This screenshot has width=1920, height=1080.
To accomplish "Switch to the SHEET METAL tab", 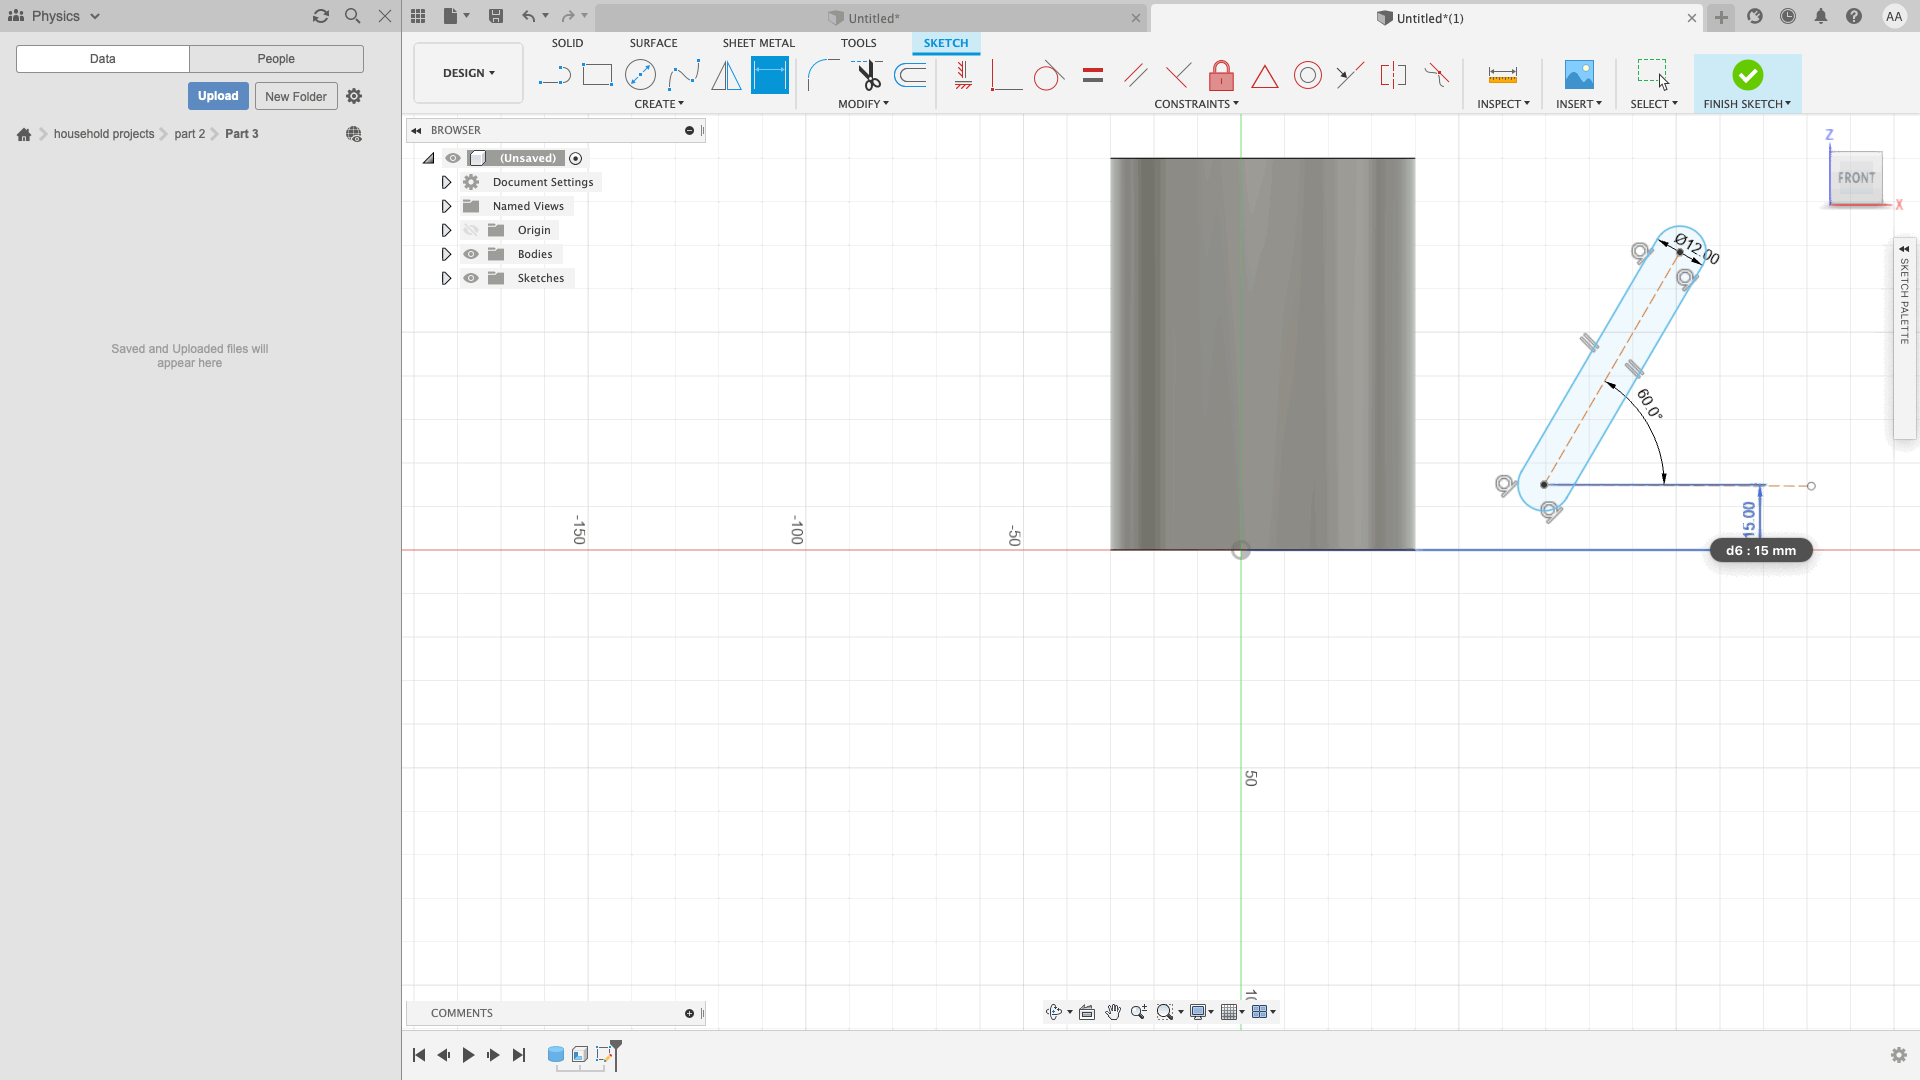I will [x=758, y=43].
